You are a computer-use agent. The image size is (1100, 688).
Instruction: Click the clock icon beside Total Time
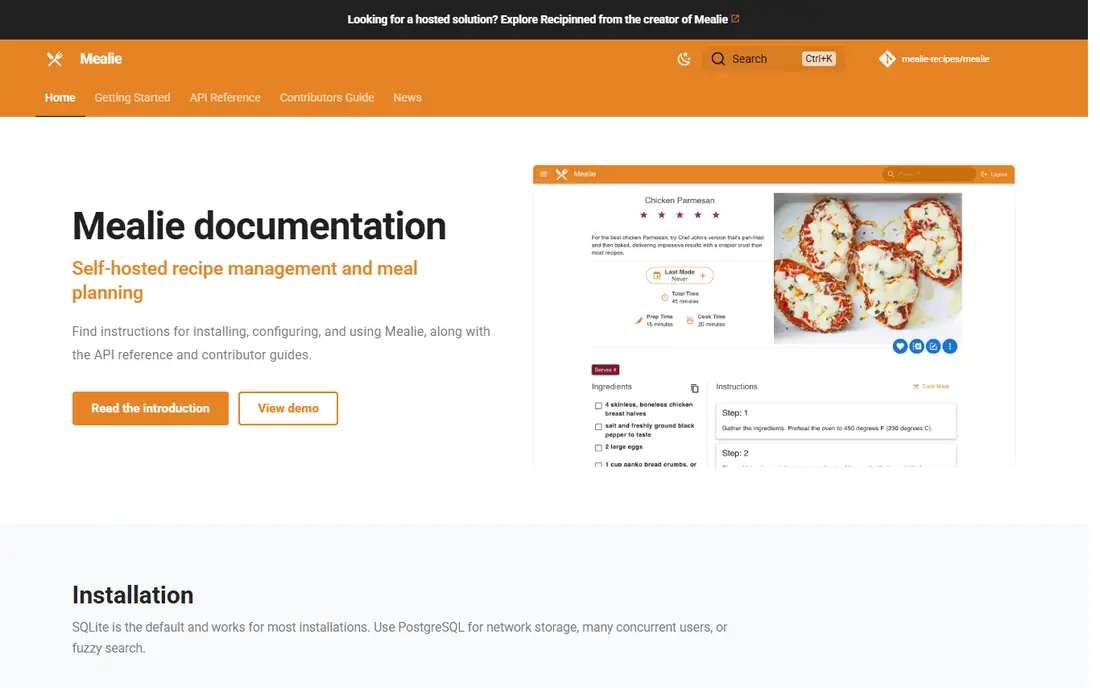click(x=664, y=298)
